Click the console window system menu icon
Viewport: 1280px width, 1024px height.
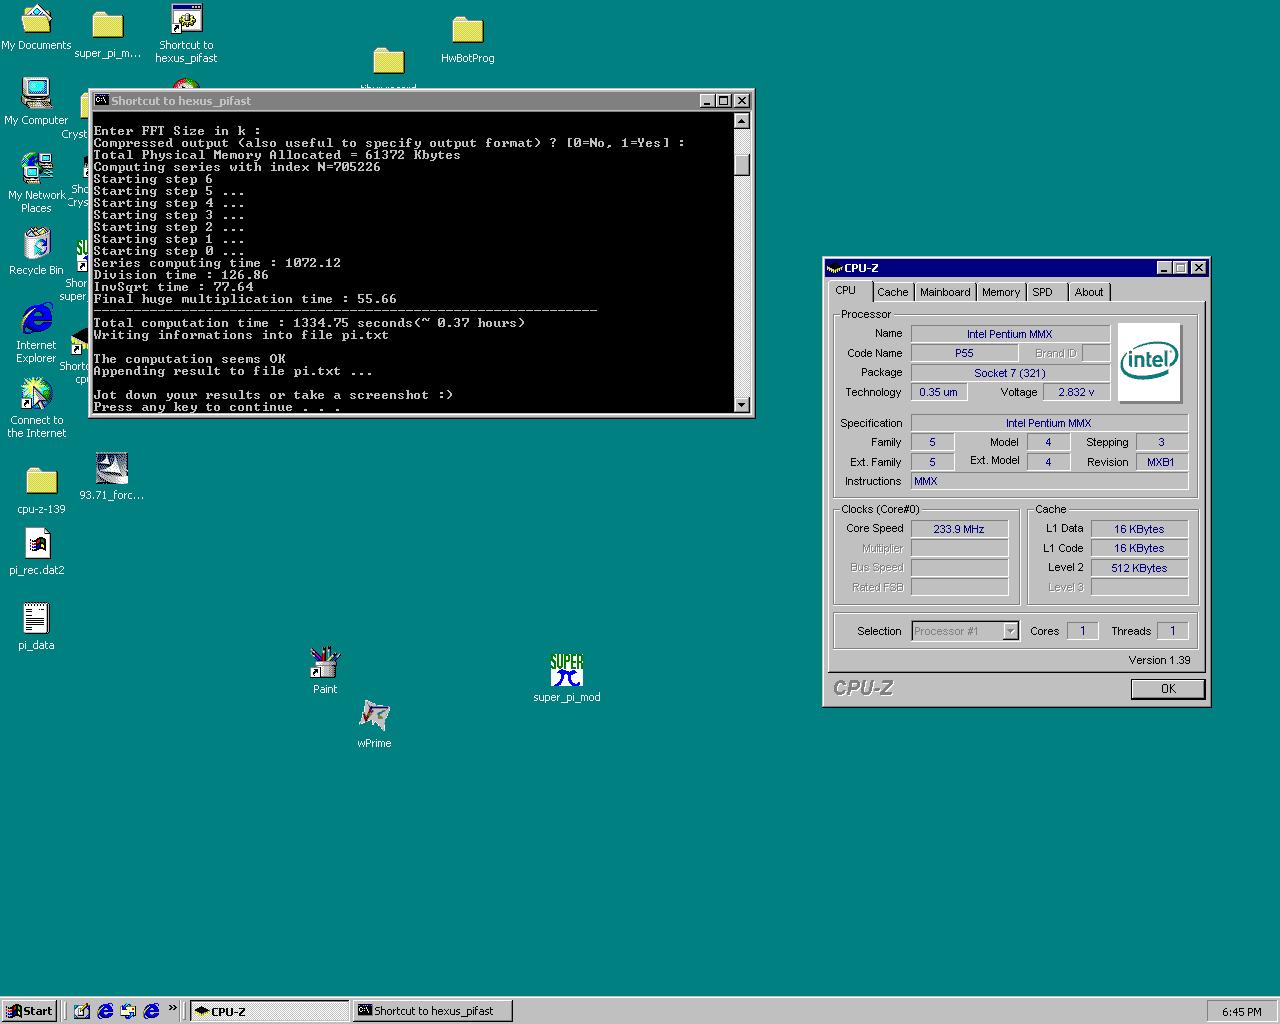click(x=101, y=100)
